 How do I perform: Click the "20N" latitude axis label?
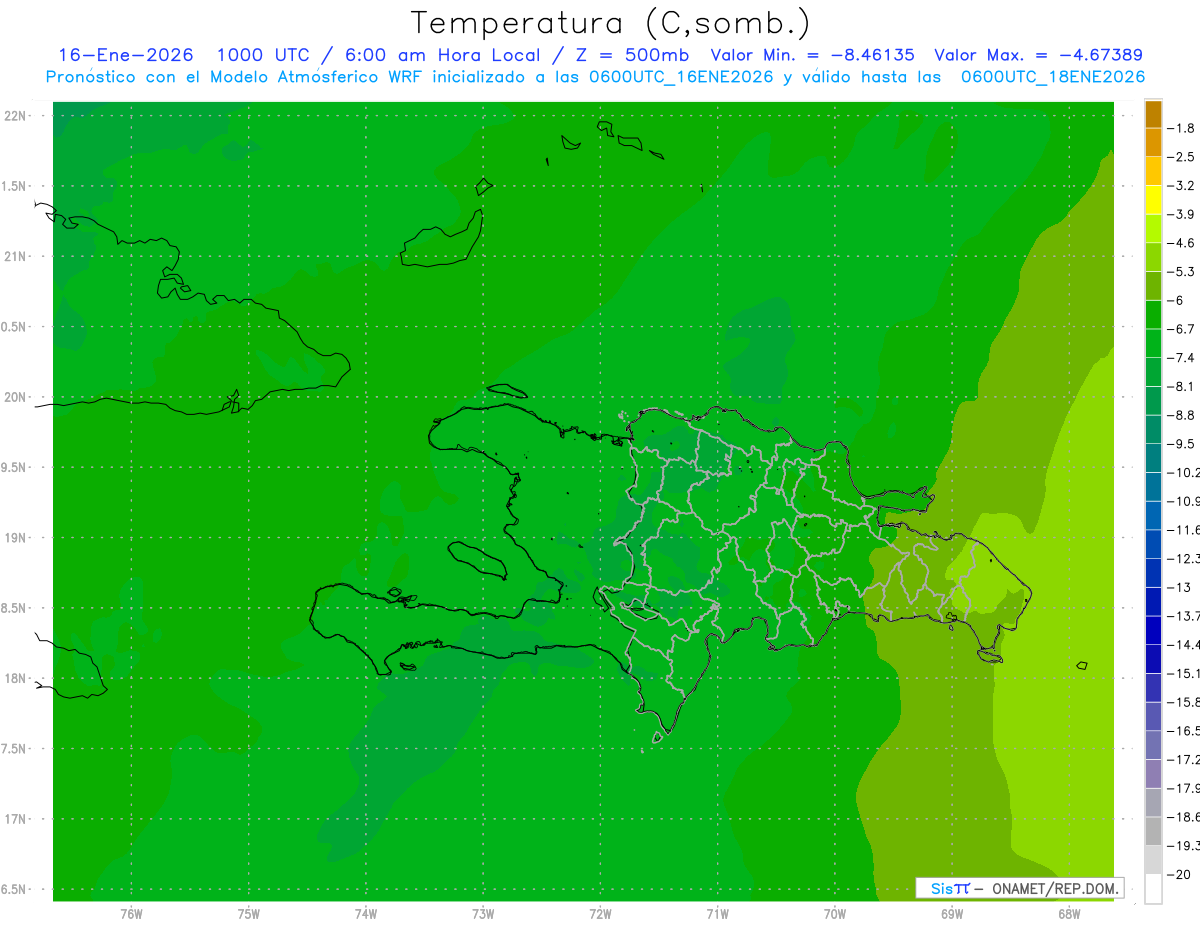tap(15, 397)
